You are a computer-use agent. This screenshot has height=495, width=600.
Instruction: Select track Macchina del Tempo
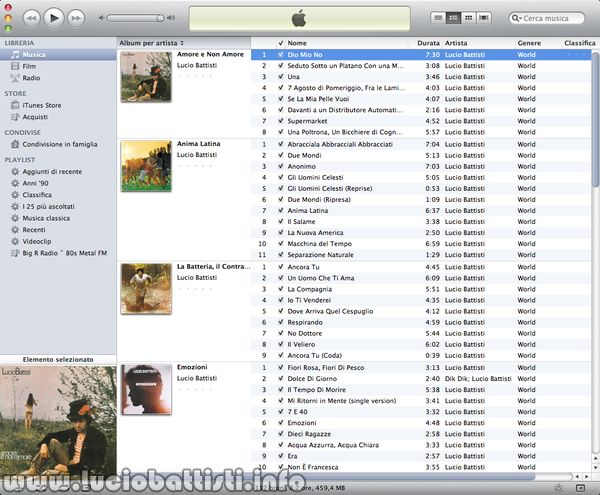coord(421,244)
